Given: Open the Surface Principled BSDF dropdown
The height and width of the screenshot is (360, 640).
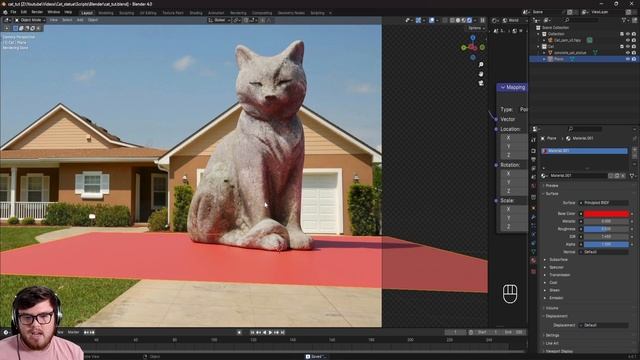Looking at the screenshot, I should (604, 203).
